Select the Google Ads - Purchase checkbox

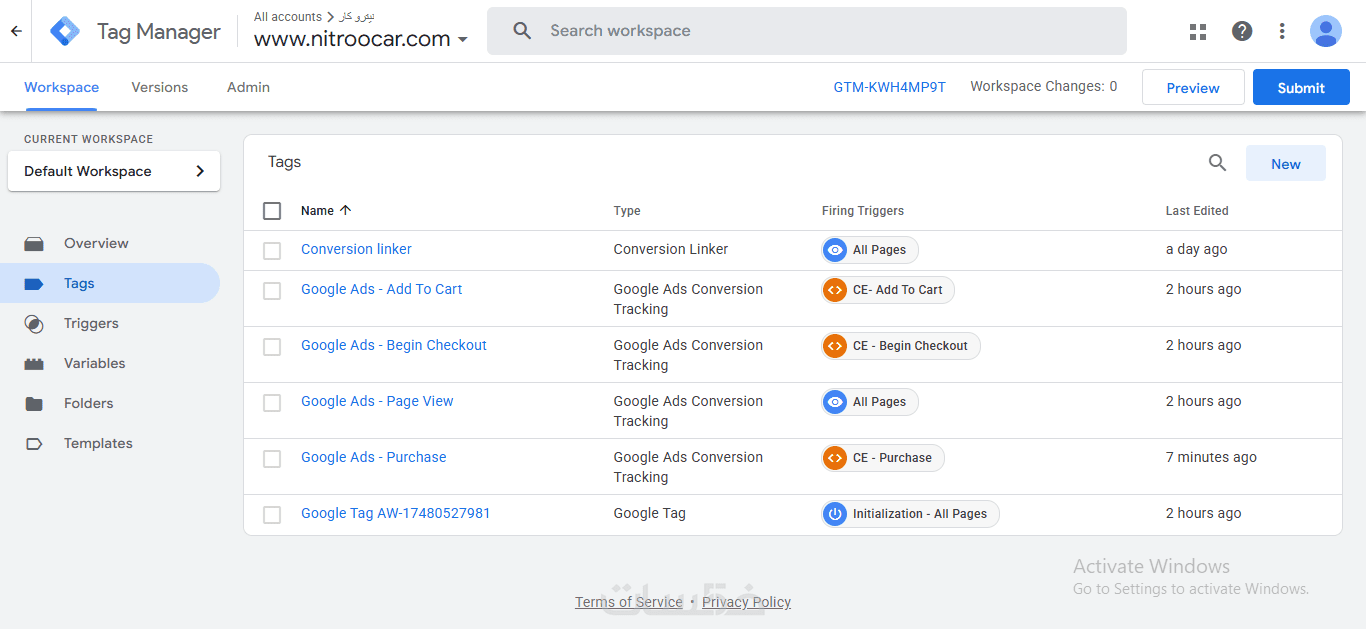pyautogui.click(x=272, y=458)
